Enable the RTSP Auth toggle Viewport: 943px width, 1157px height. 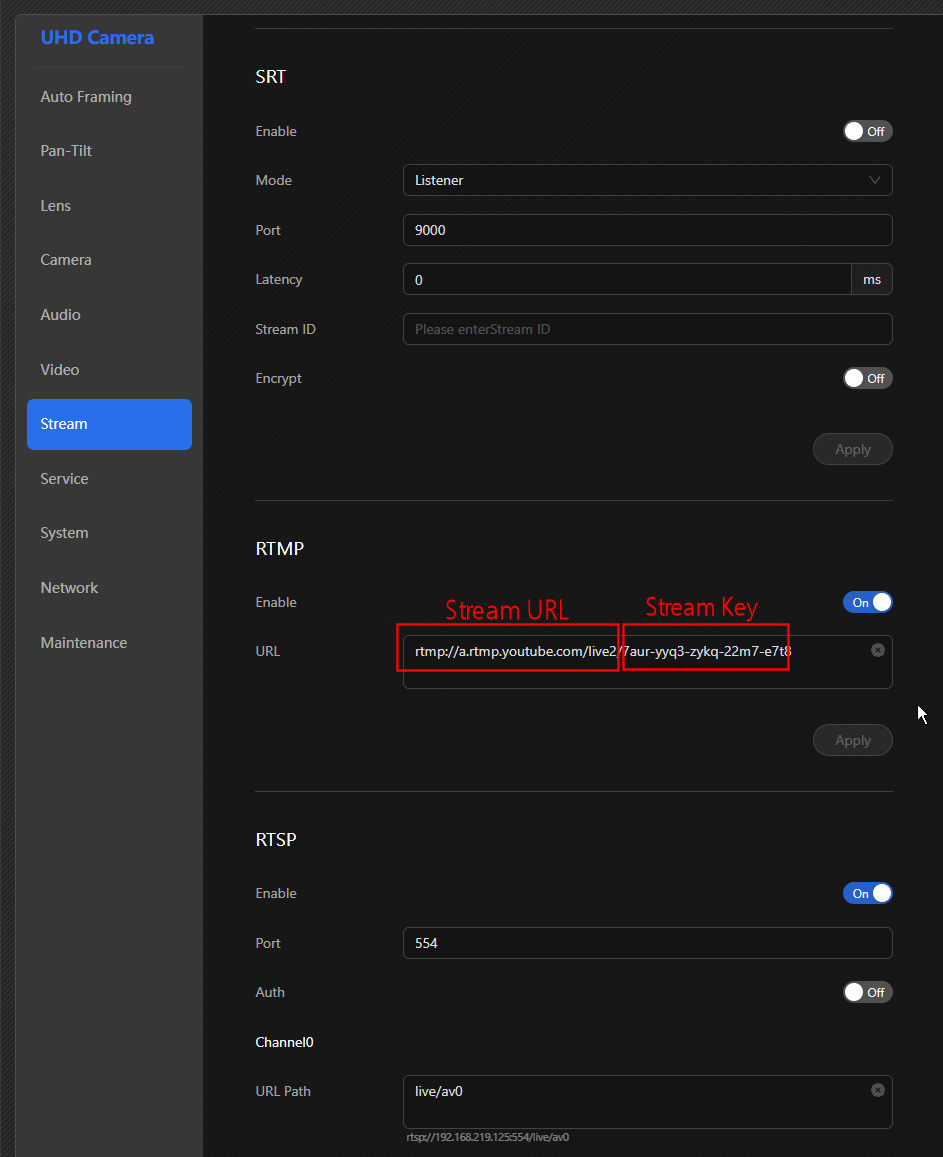[x=868, y=992]
